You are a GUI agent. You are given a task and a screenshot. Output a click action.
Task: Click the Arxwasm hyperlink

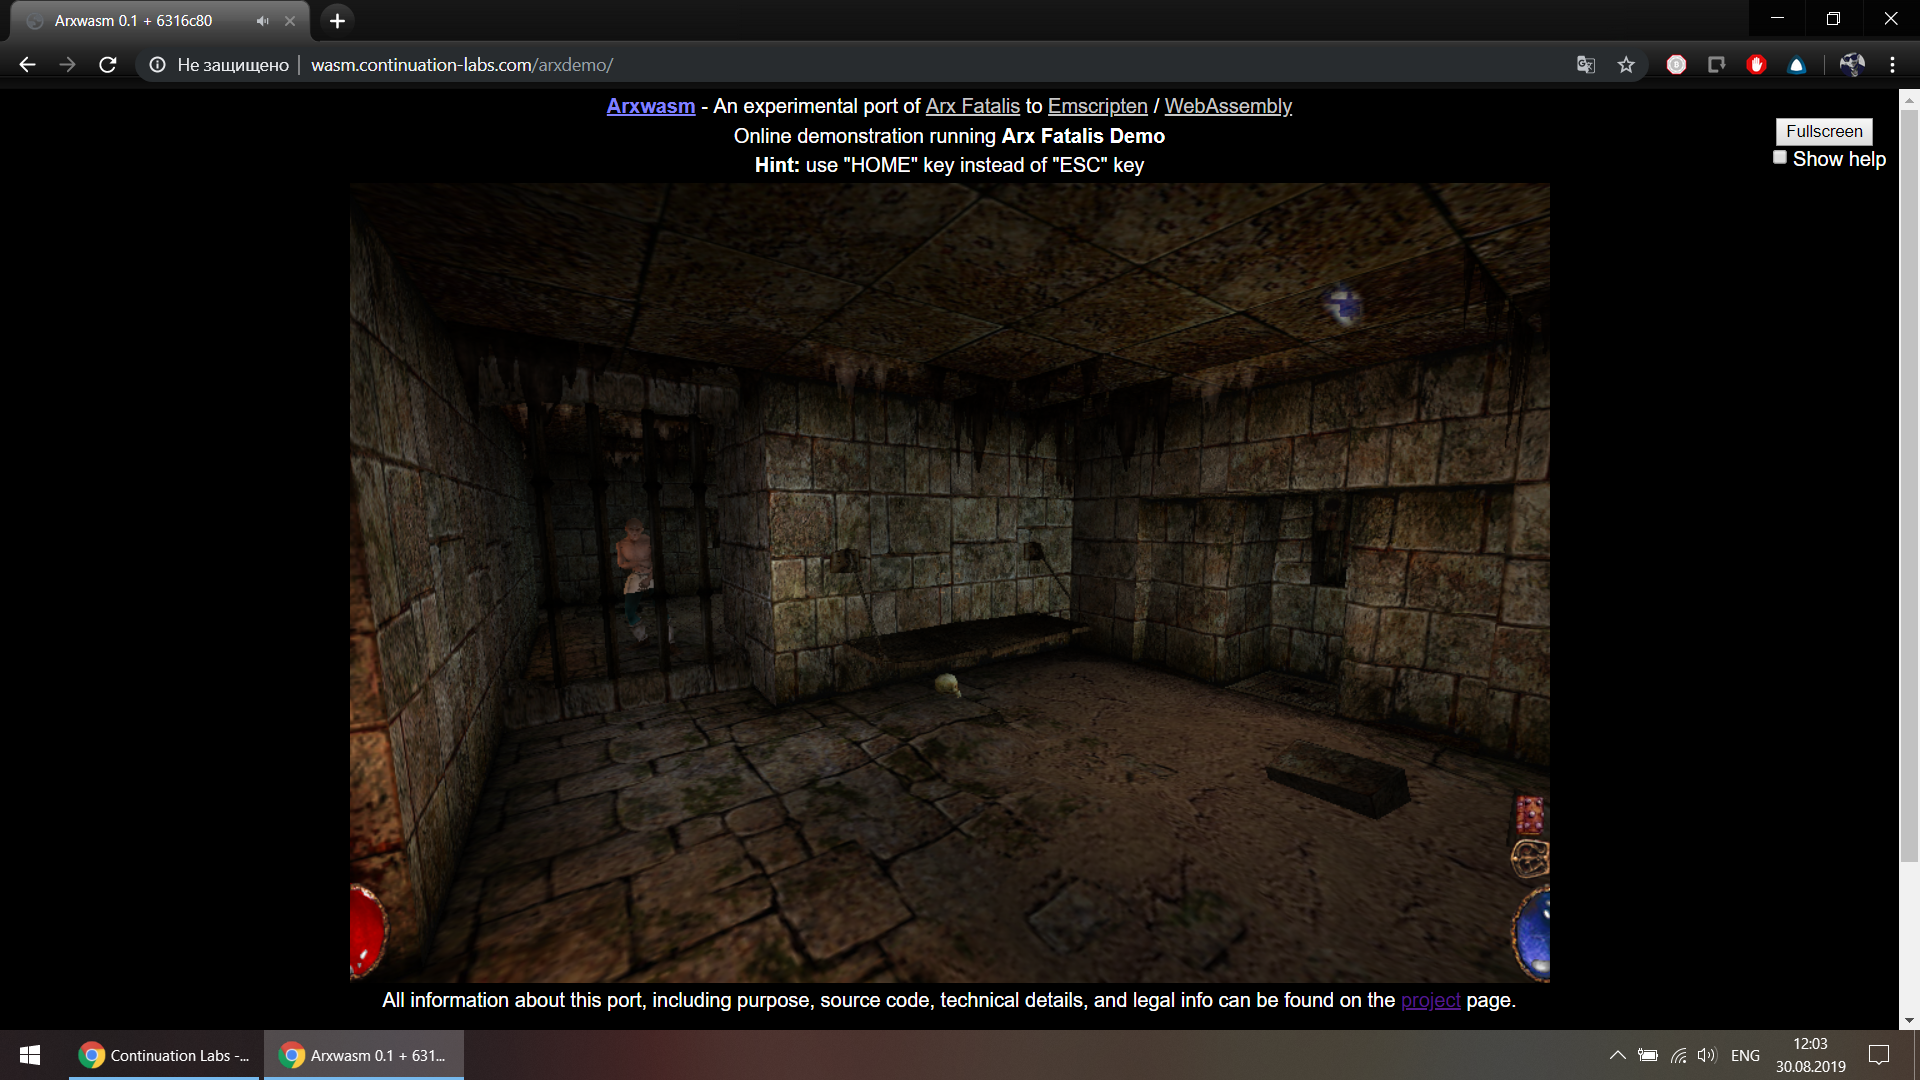(x=649, y=105)
